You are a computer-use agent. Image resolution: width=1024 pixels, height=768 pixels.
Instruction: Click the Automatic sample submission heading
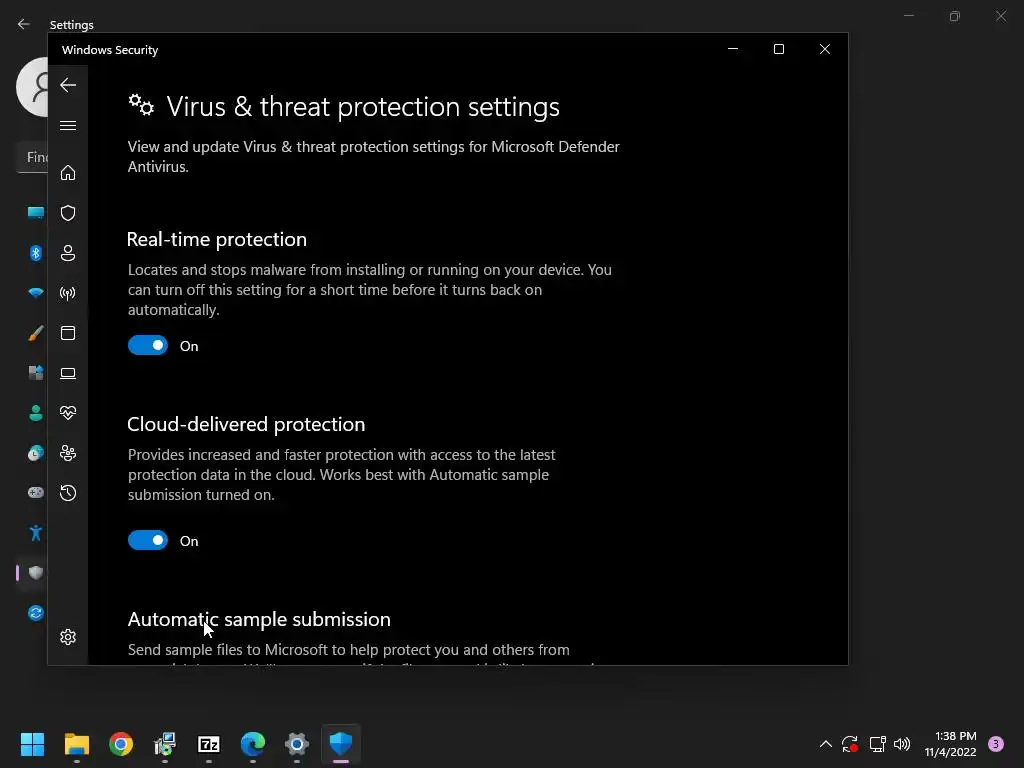pos(259,619)
